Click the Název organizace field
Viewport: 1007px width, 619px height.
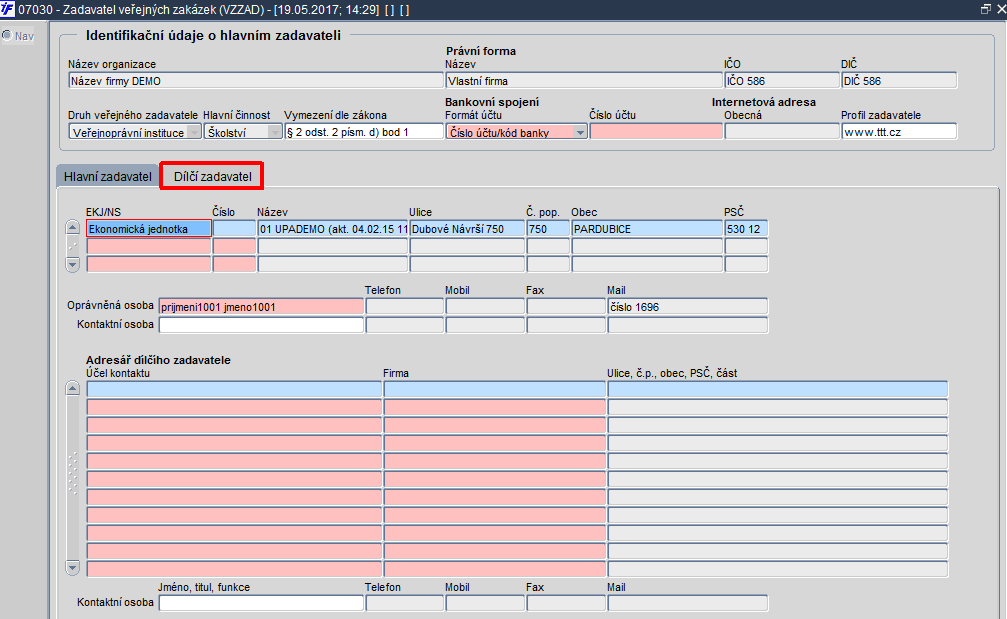coord(256,80)
